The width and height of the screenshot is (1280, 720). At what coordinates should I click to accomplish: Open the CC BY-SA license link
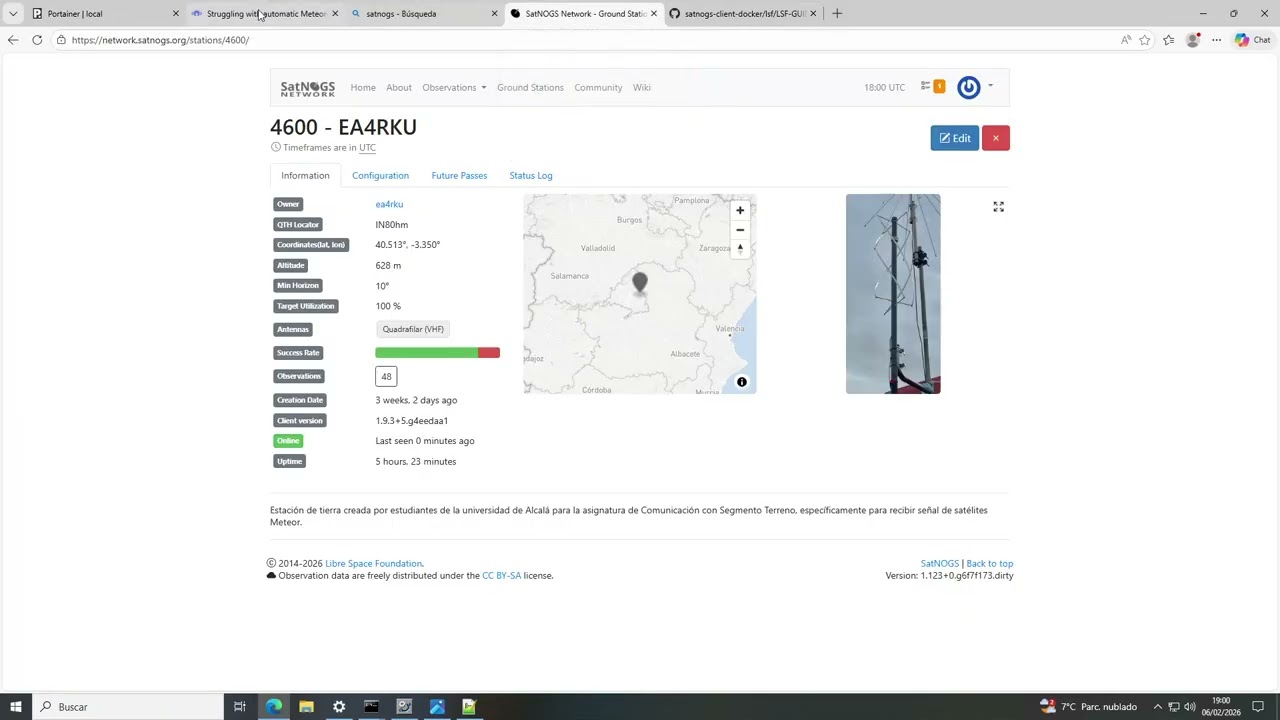tap(501, 576)
